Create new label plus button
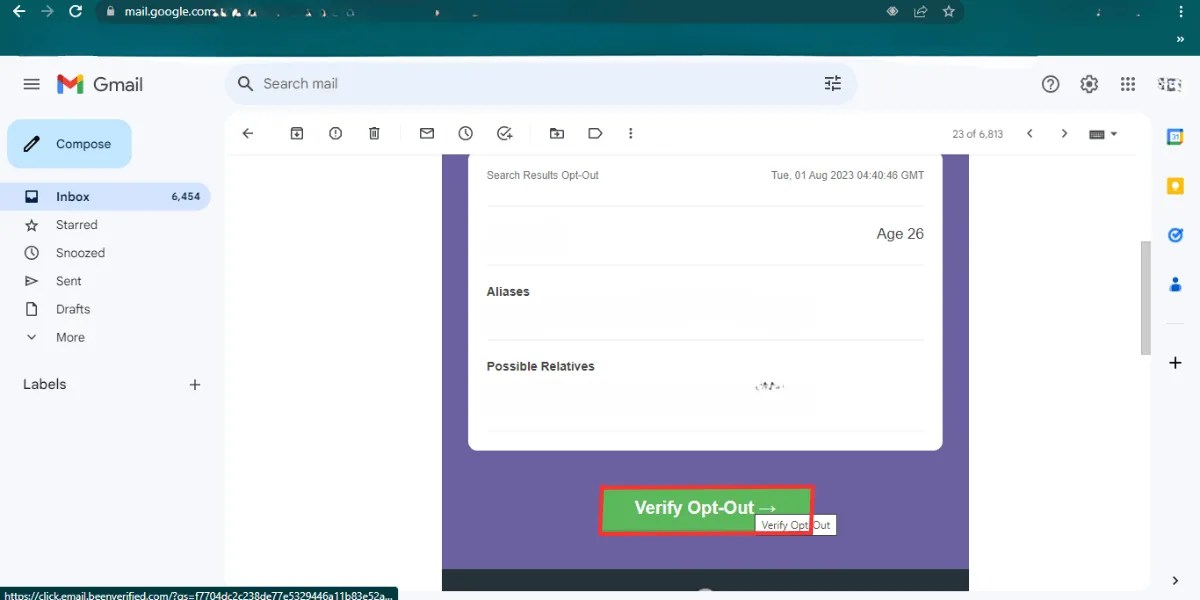 point(195,384)
